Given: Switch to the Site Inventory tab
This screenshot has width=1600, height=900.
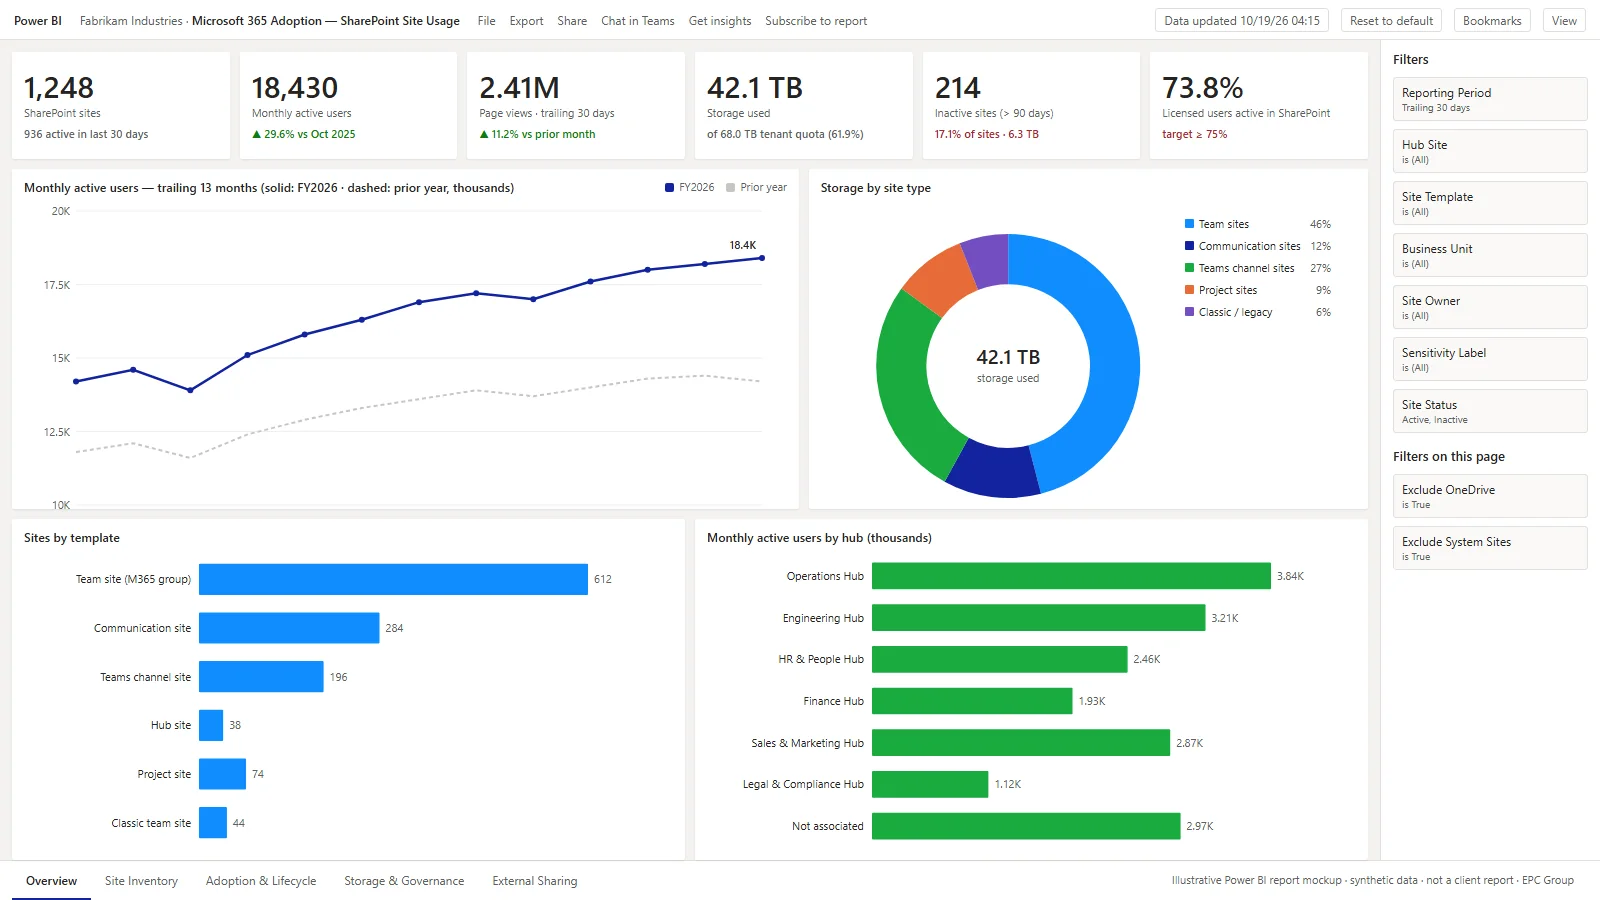Looking at the screenshot, I should pos(141,881).
